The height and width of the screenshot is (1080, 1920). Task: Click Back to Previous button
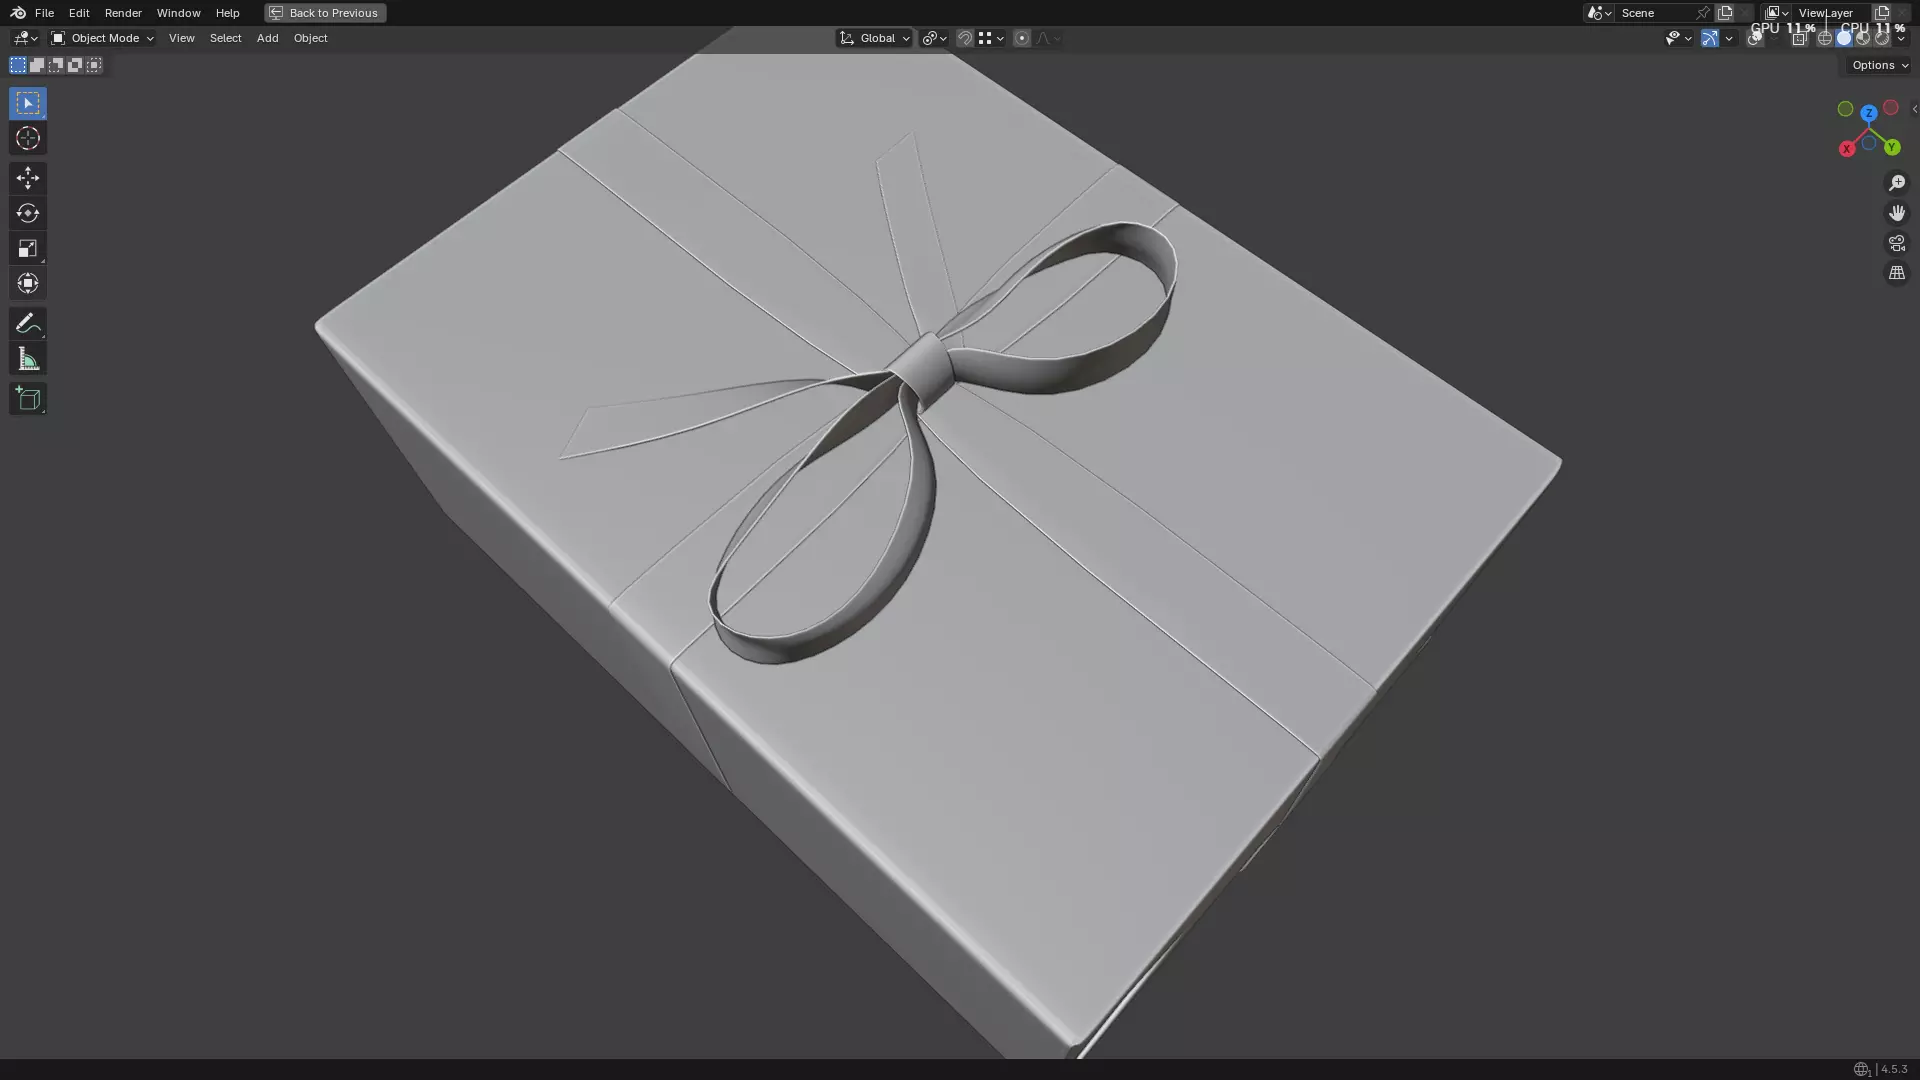(x=325, y=13)
